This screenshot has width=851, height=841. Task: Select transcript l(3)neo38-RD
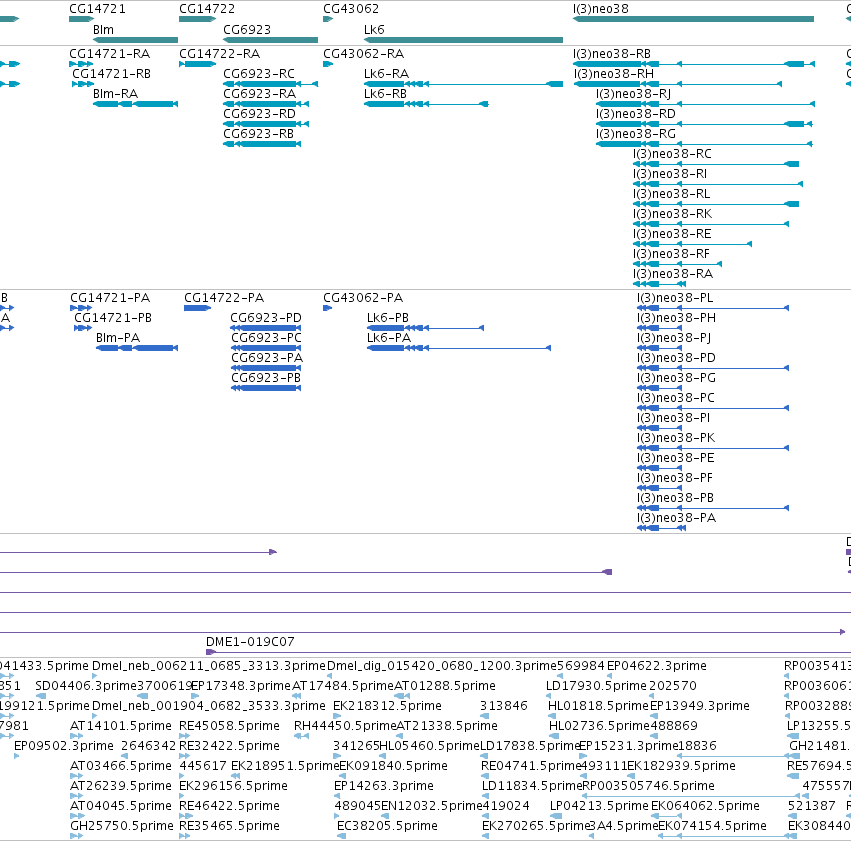click(x=636, y=114)
